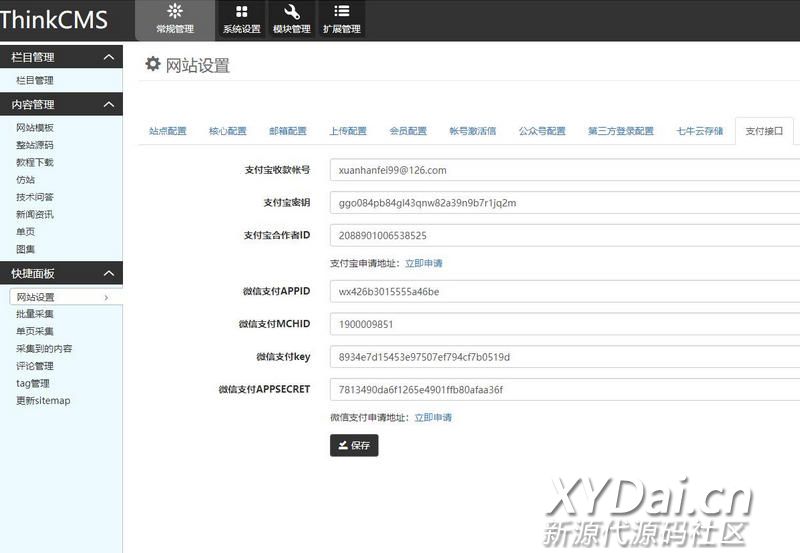The image size is (800, 553).
Task: Select 批量采集 in the sidebar
Action: 35,314
